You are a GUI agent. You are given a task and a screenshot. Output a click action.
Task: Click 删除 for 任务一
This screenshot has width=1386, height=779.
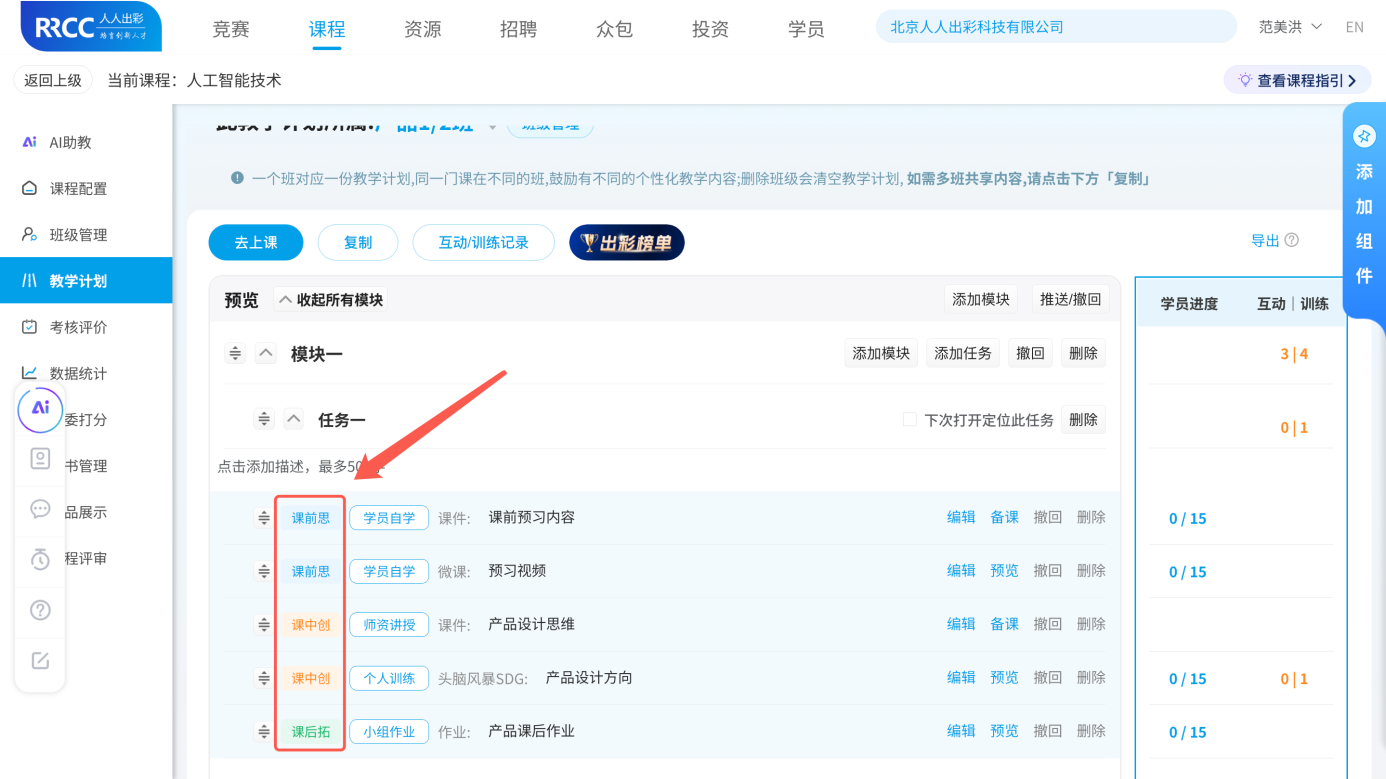click(x=1083, y=419)
